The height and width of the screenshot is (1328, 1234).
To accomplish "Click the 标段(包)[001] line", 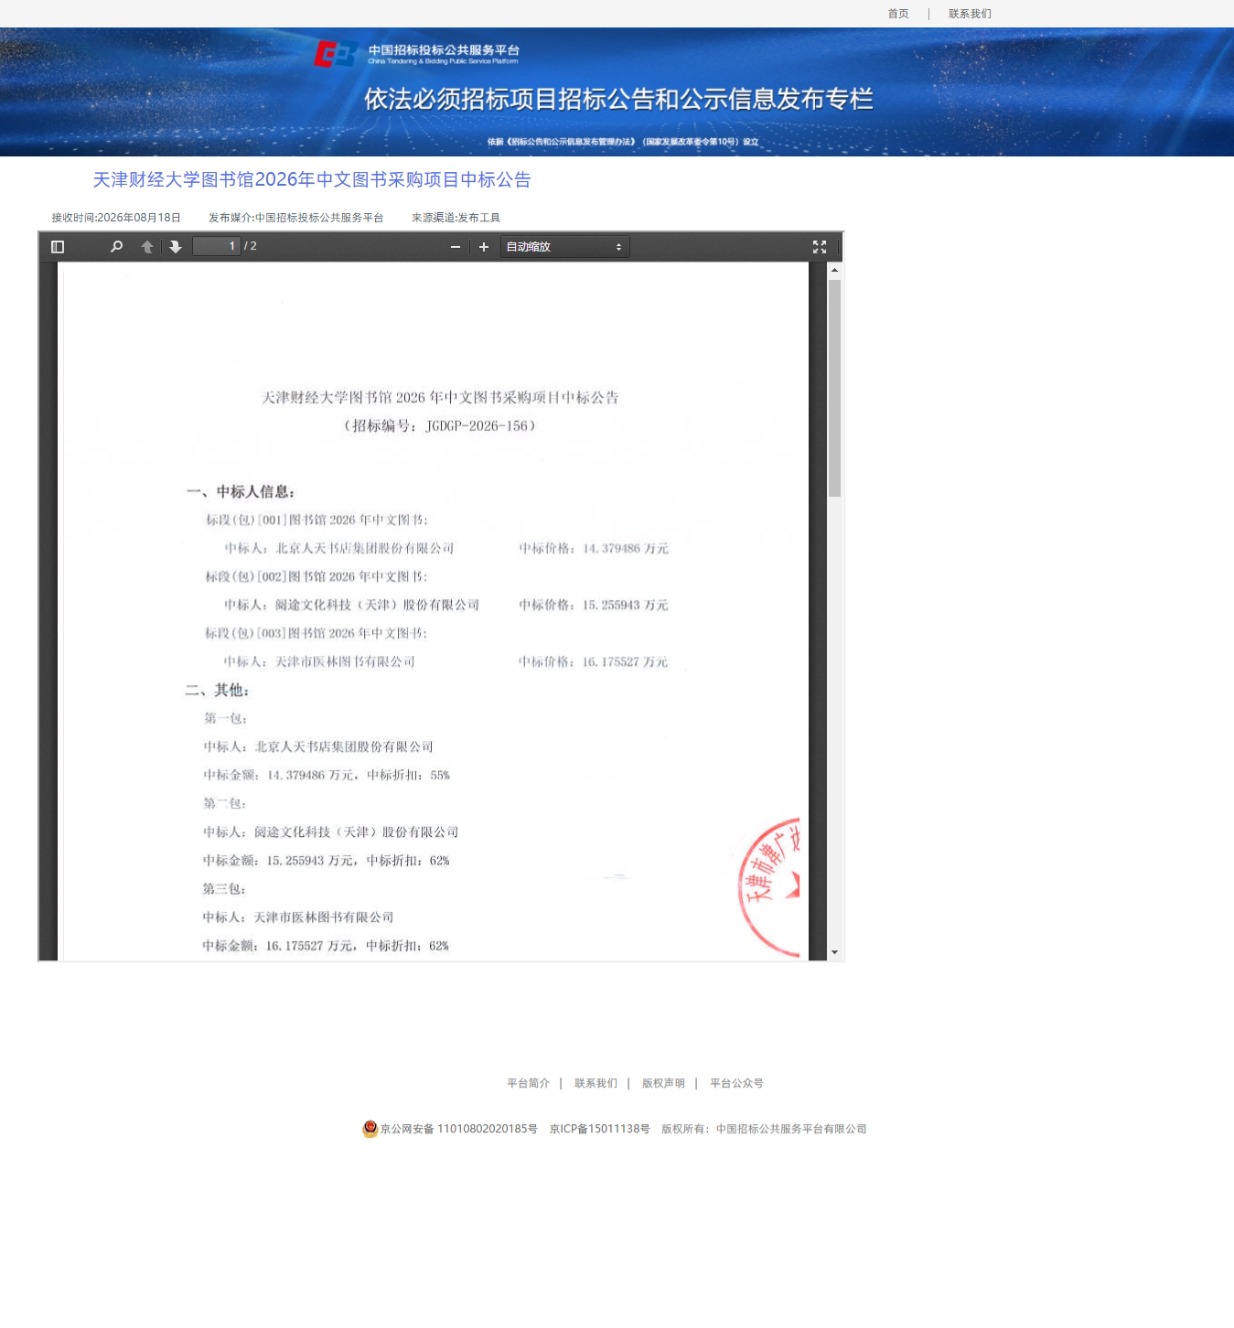I will pos(316,520).
